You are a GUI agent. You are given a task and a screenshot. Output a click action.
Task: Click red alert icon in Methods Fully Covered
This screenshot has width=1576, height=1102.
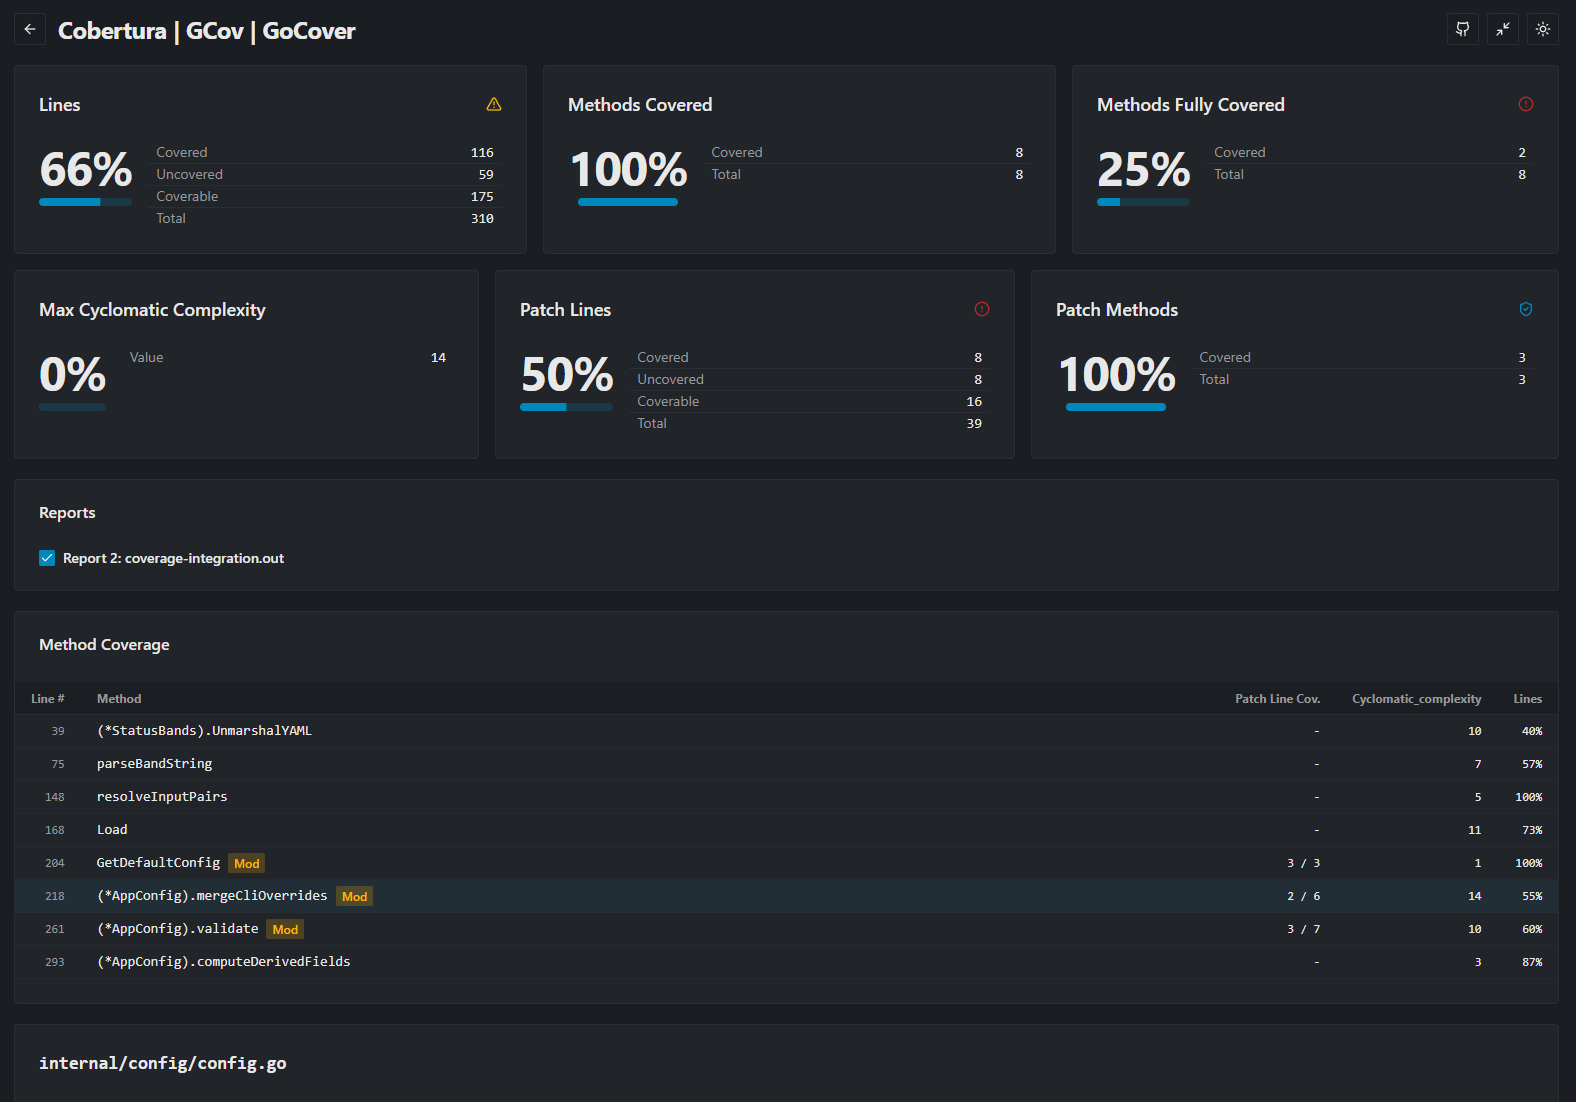[1526, 104]
